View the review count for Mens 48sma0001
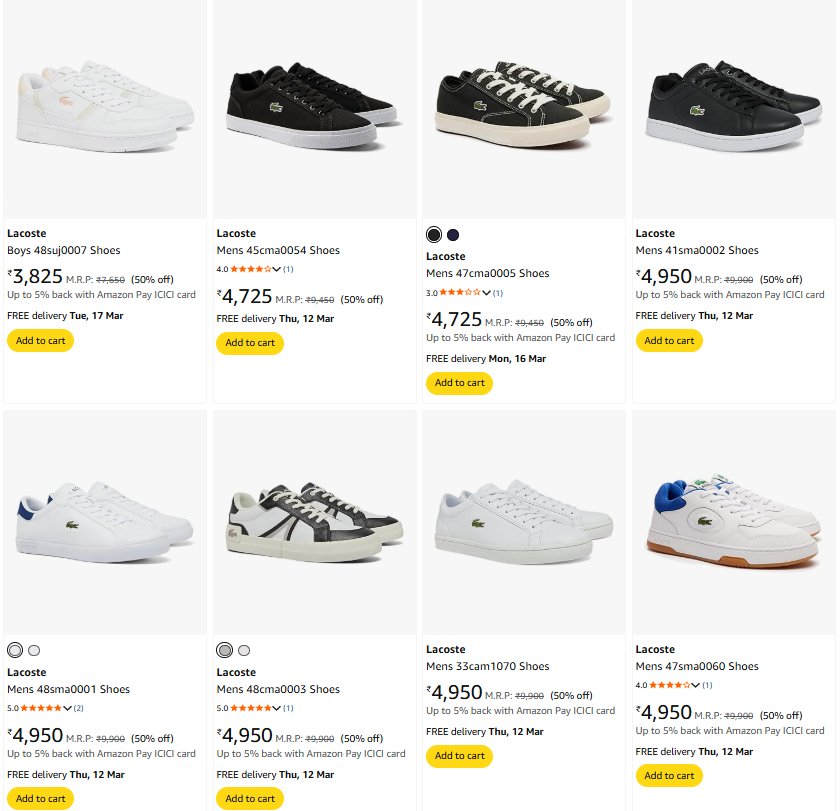The image size is (840, 811). point(79,708)
